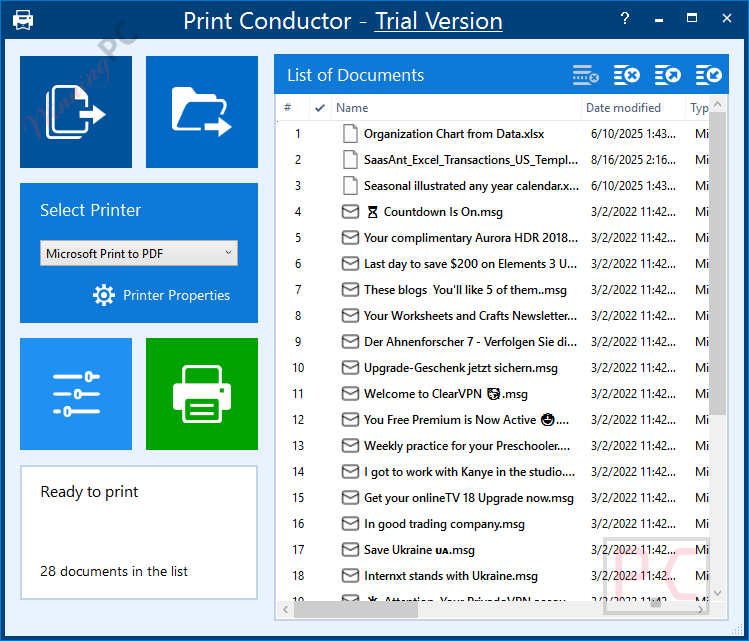Screen dimensions: 749x641
Task: Select 'Internxt stands with Ukraine.msg' row
Action: click(x=494, y=576)
